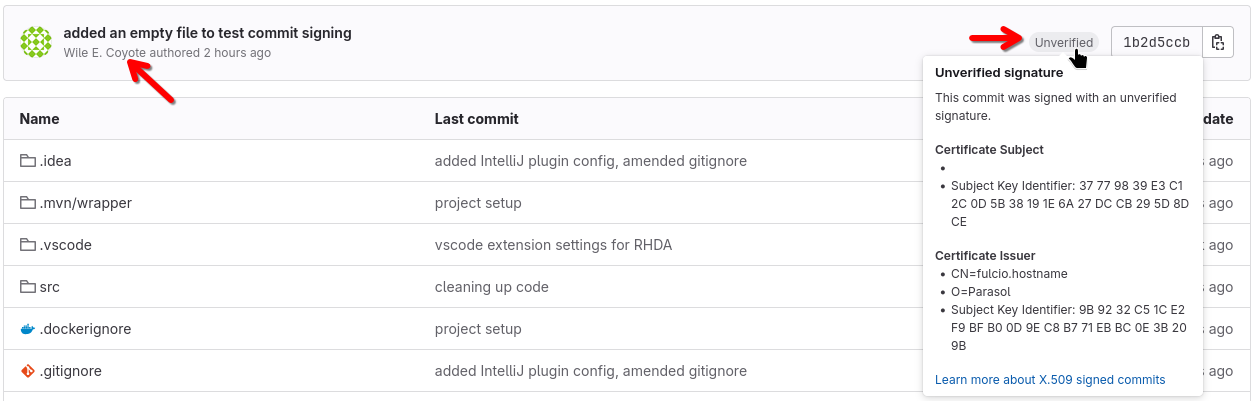The width and height of the screenshot is (1256, 401).
Task: Open the .gitignore file
Action: (x=71, y=371)
